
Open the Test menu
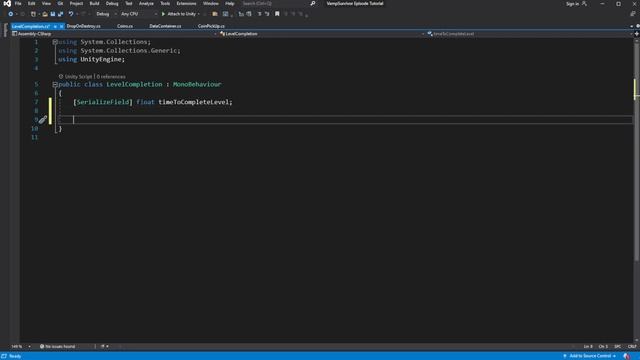point(129,4)
